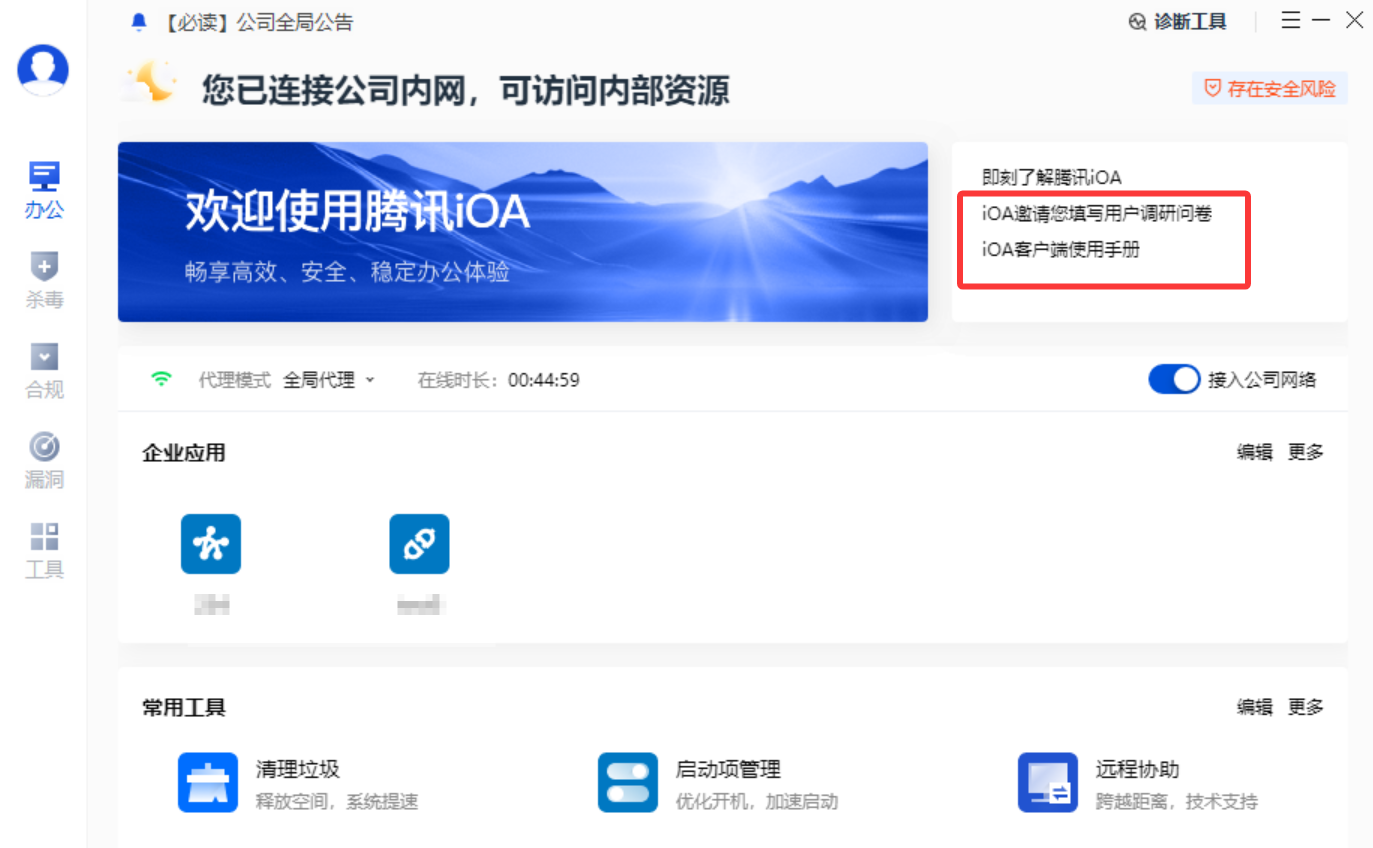Open the hamburger menu icon
The height and width of the screenshot is (848, 1373).
pos(1291,21)
